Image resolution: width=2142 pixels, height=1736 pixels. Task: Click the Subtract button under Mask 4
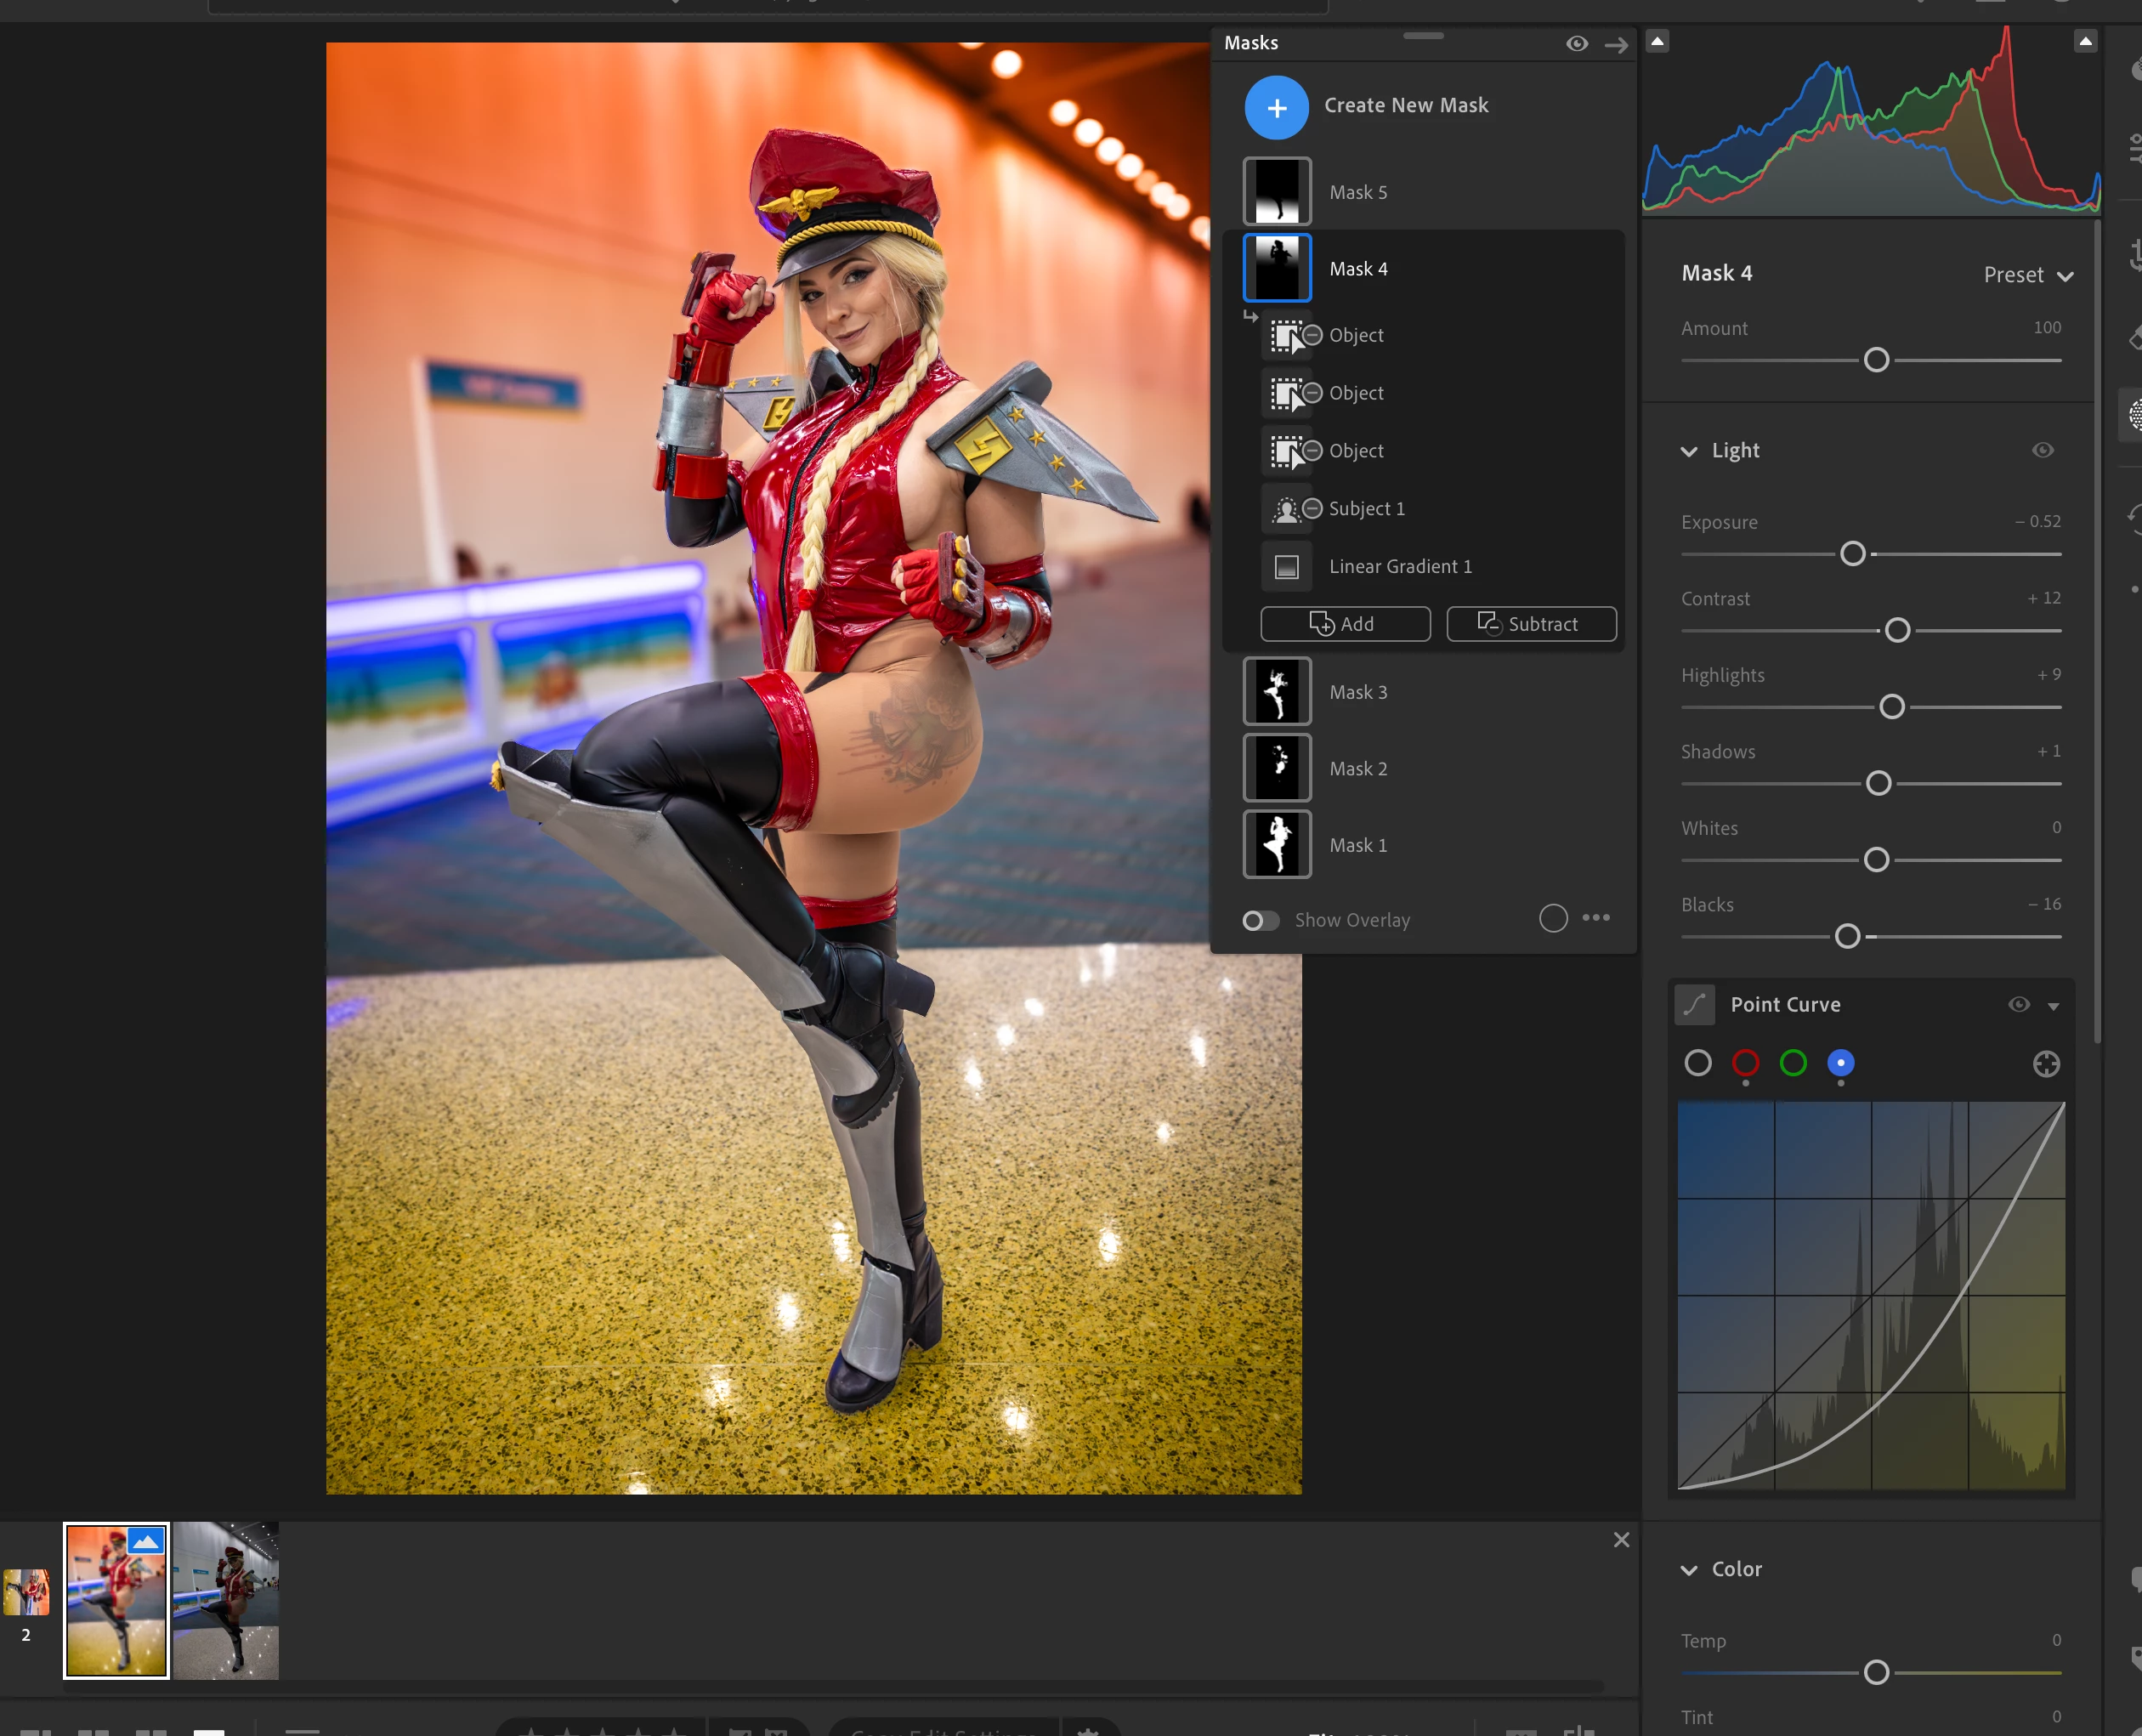1530,624
